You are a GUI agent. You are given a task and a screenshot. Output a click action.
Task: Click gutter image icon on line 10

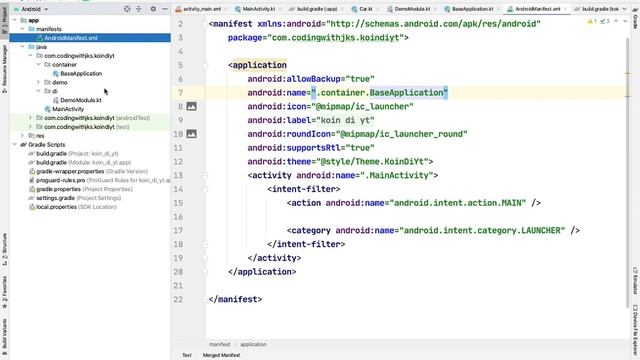click(191, 134)
